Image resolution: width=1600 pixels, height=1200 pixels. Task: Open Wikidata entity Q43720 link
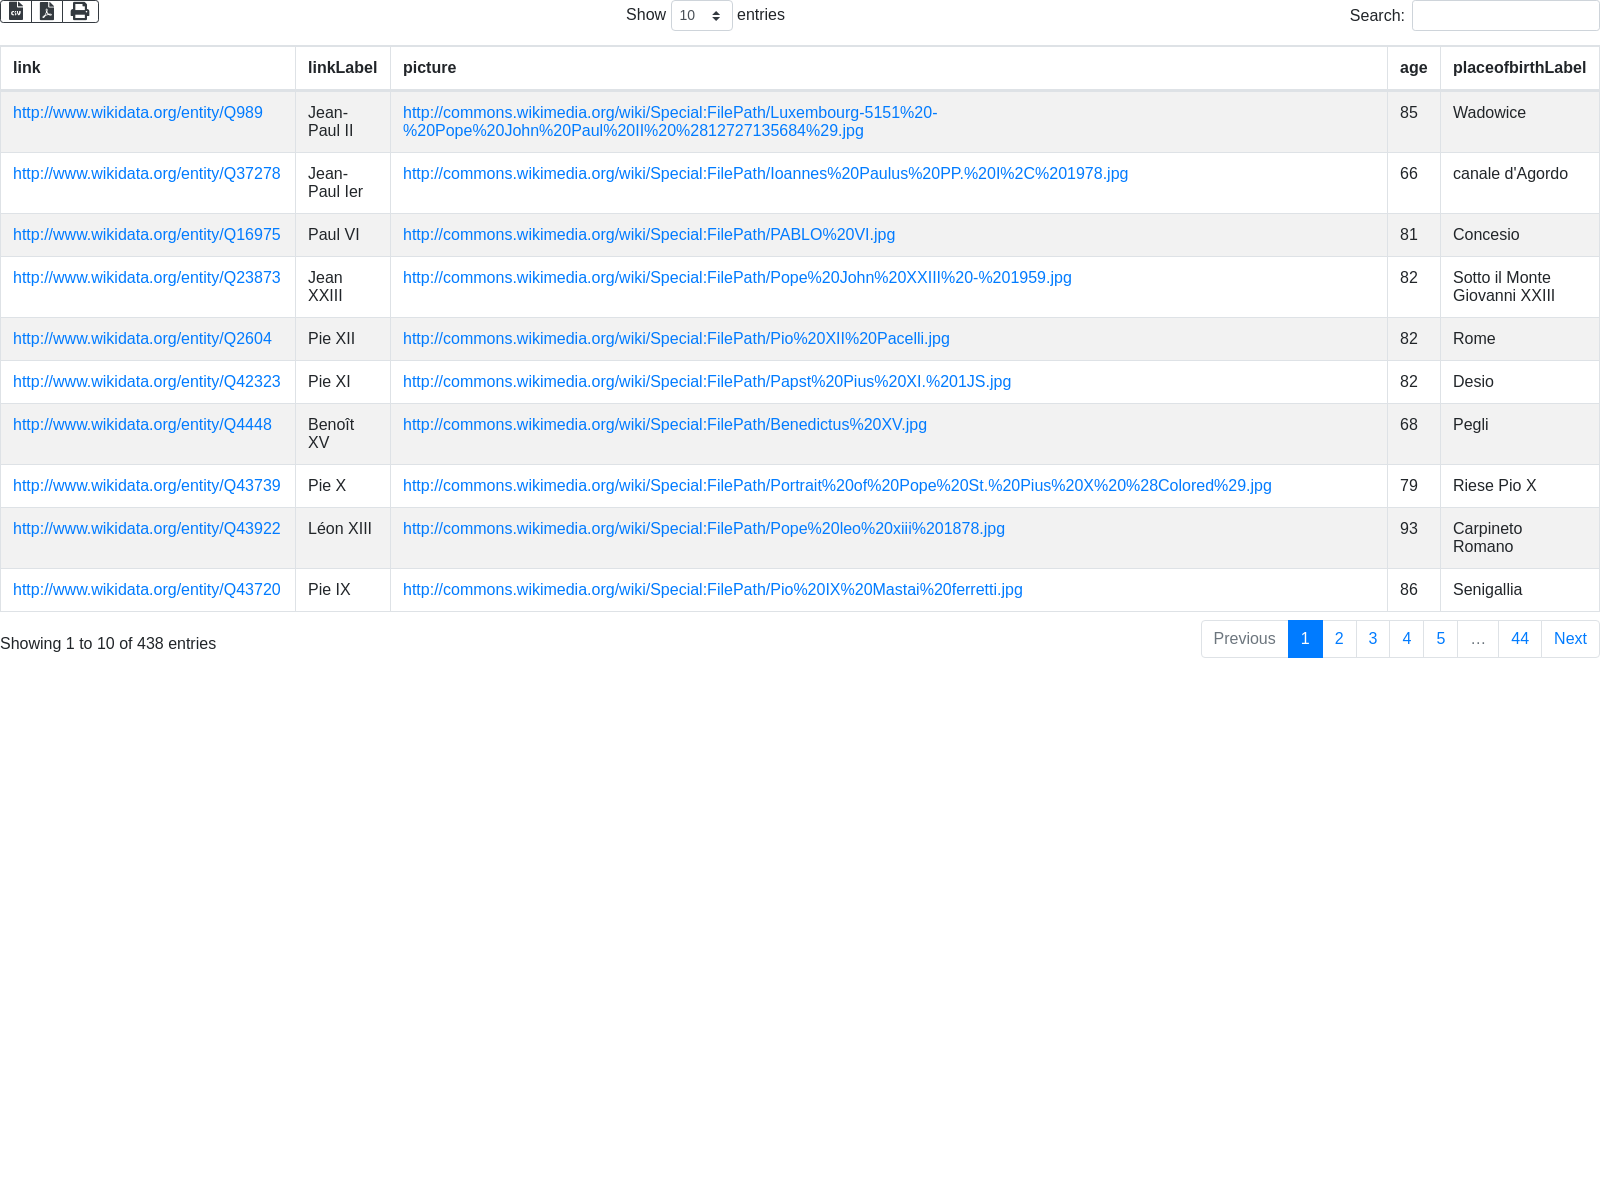(x=146, y=590)
